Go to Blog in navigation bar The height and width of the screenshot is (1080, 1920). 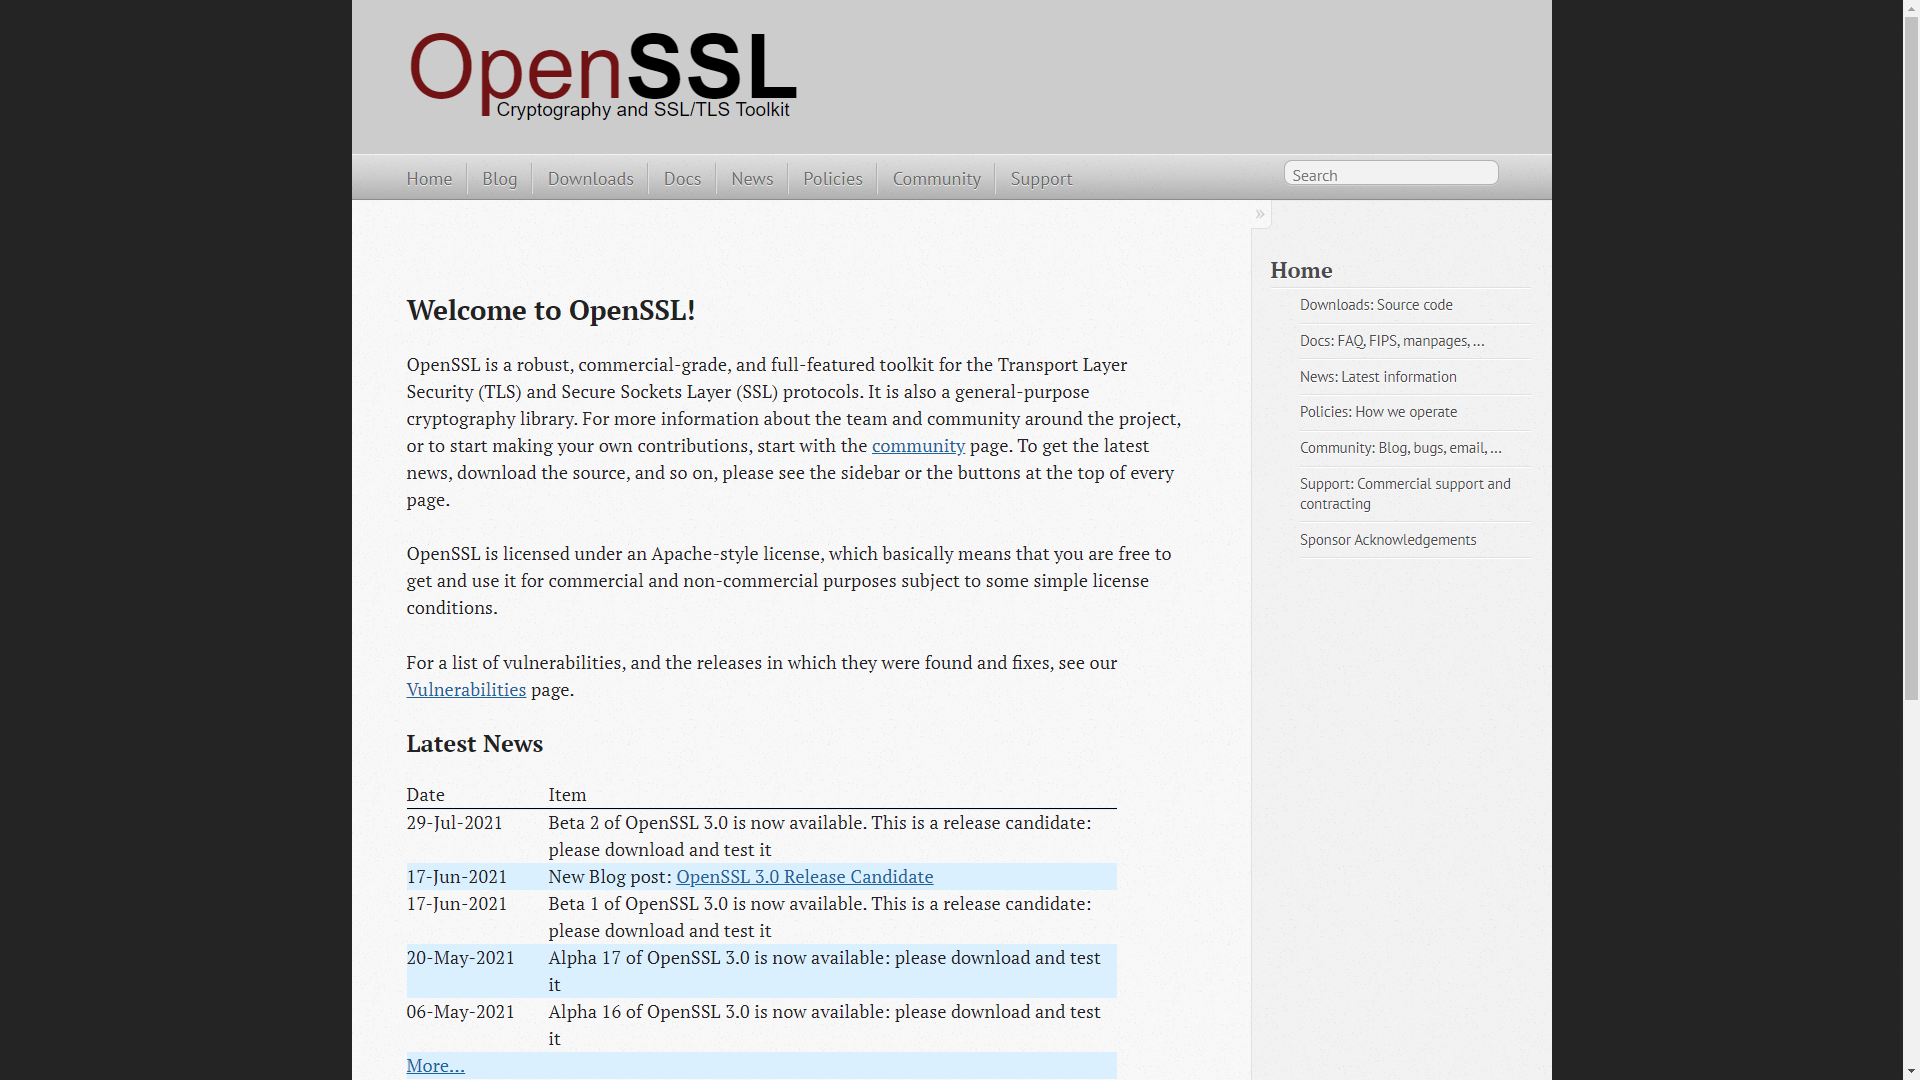coord(499,179)
